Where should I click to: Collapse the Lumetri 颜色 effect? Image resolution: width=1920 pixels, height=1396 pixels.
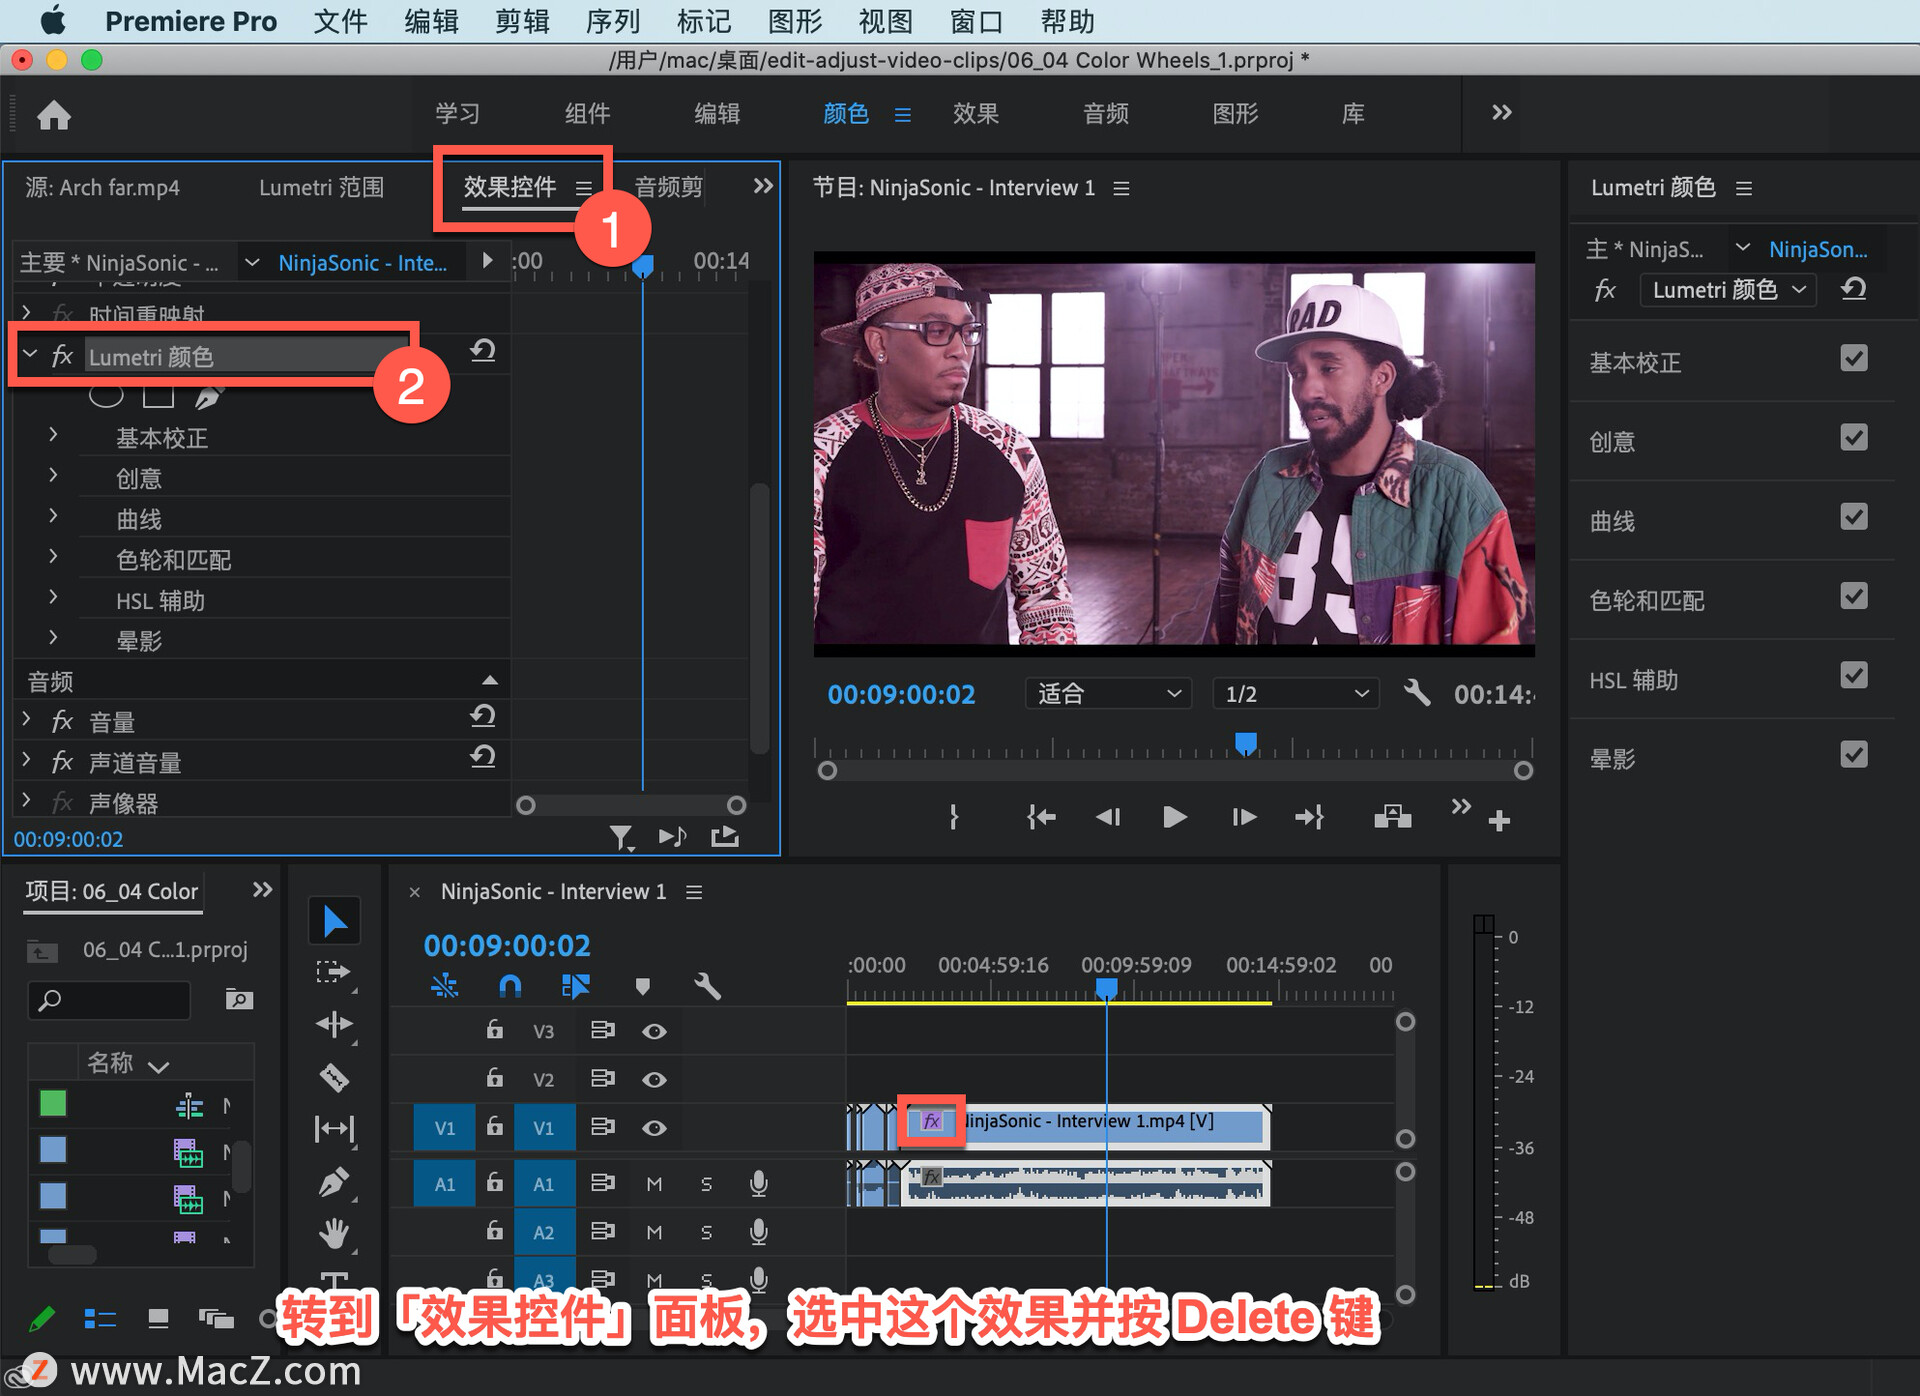click(30, 354)
